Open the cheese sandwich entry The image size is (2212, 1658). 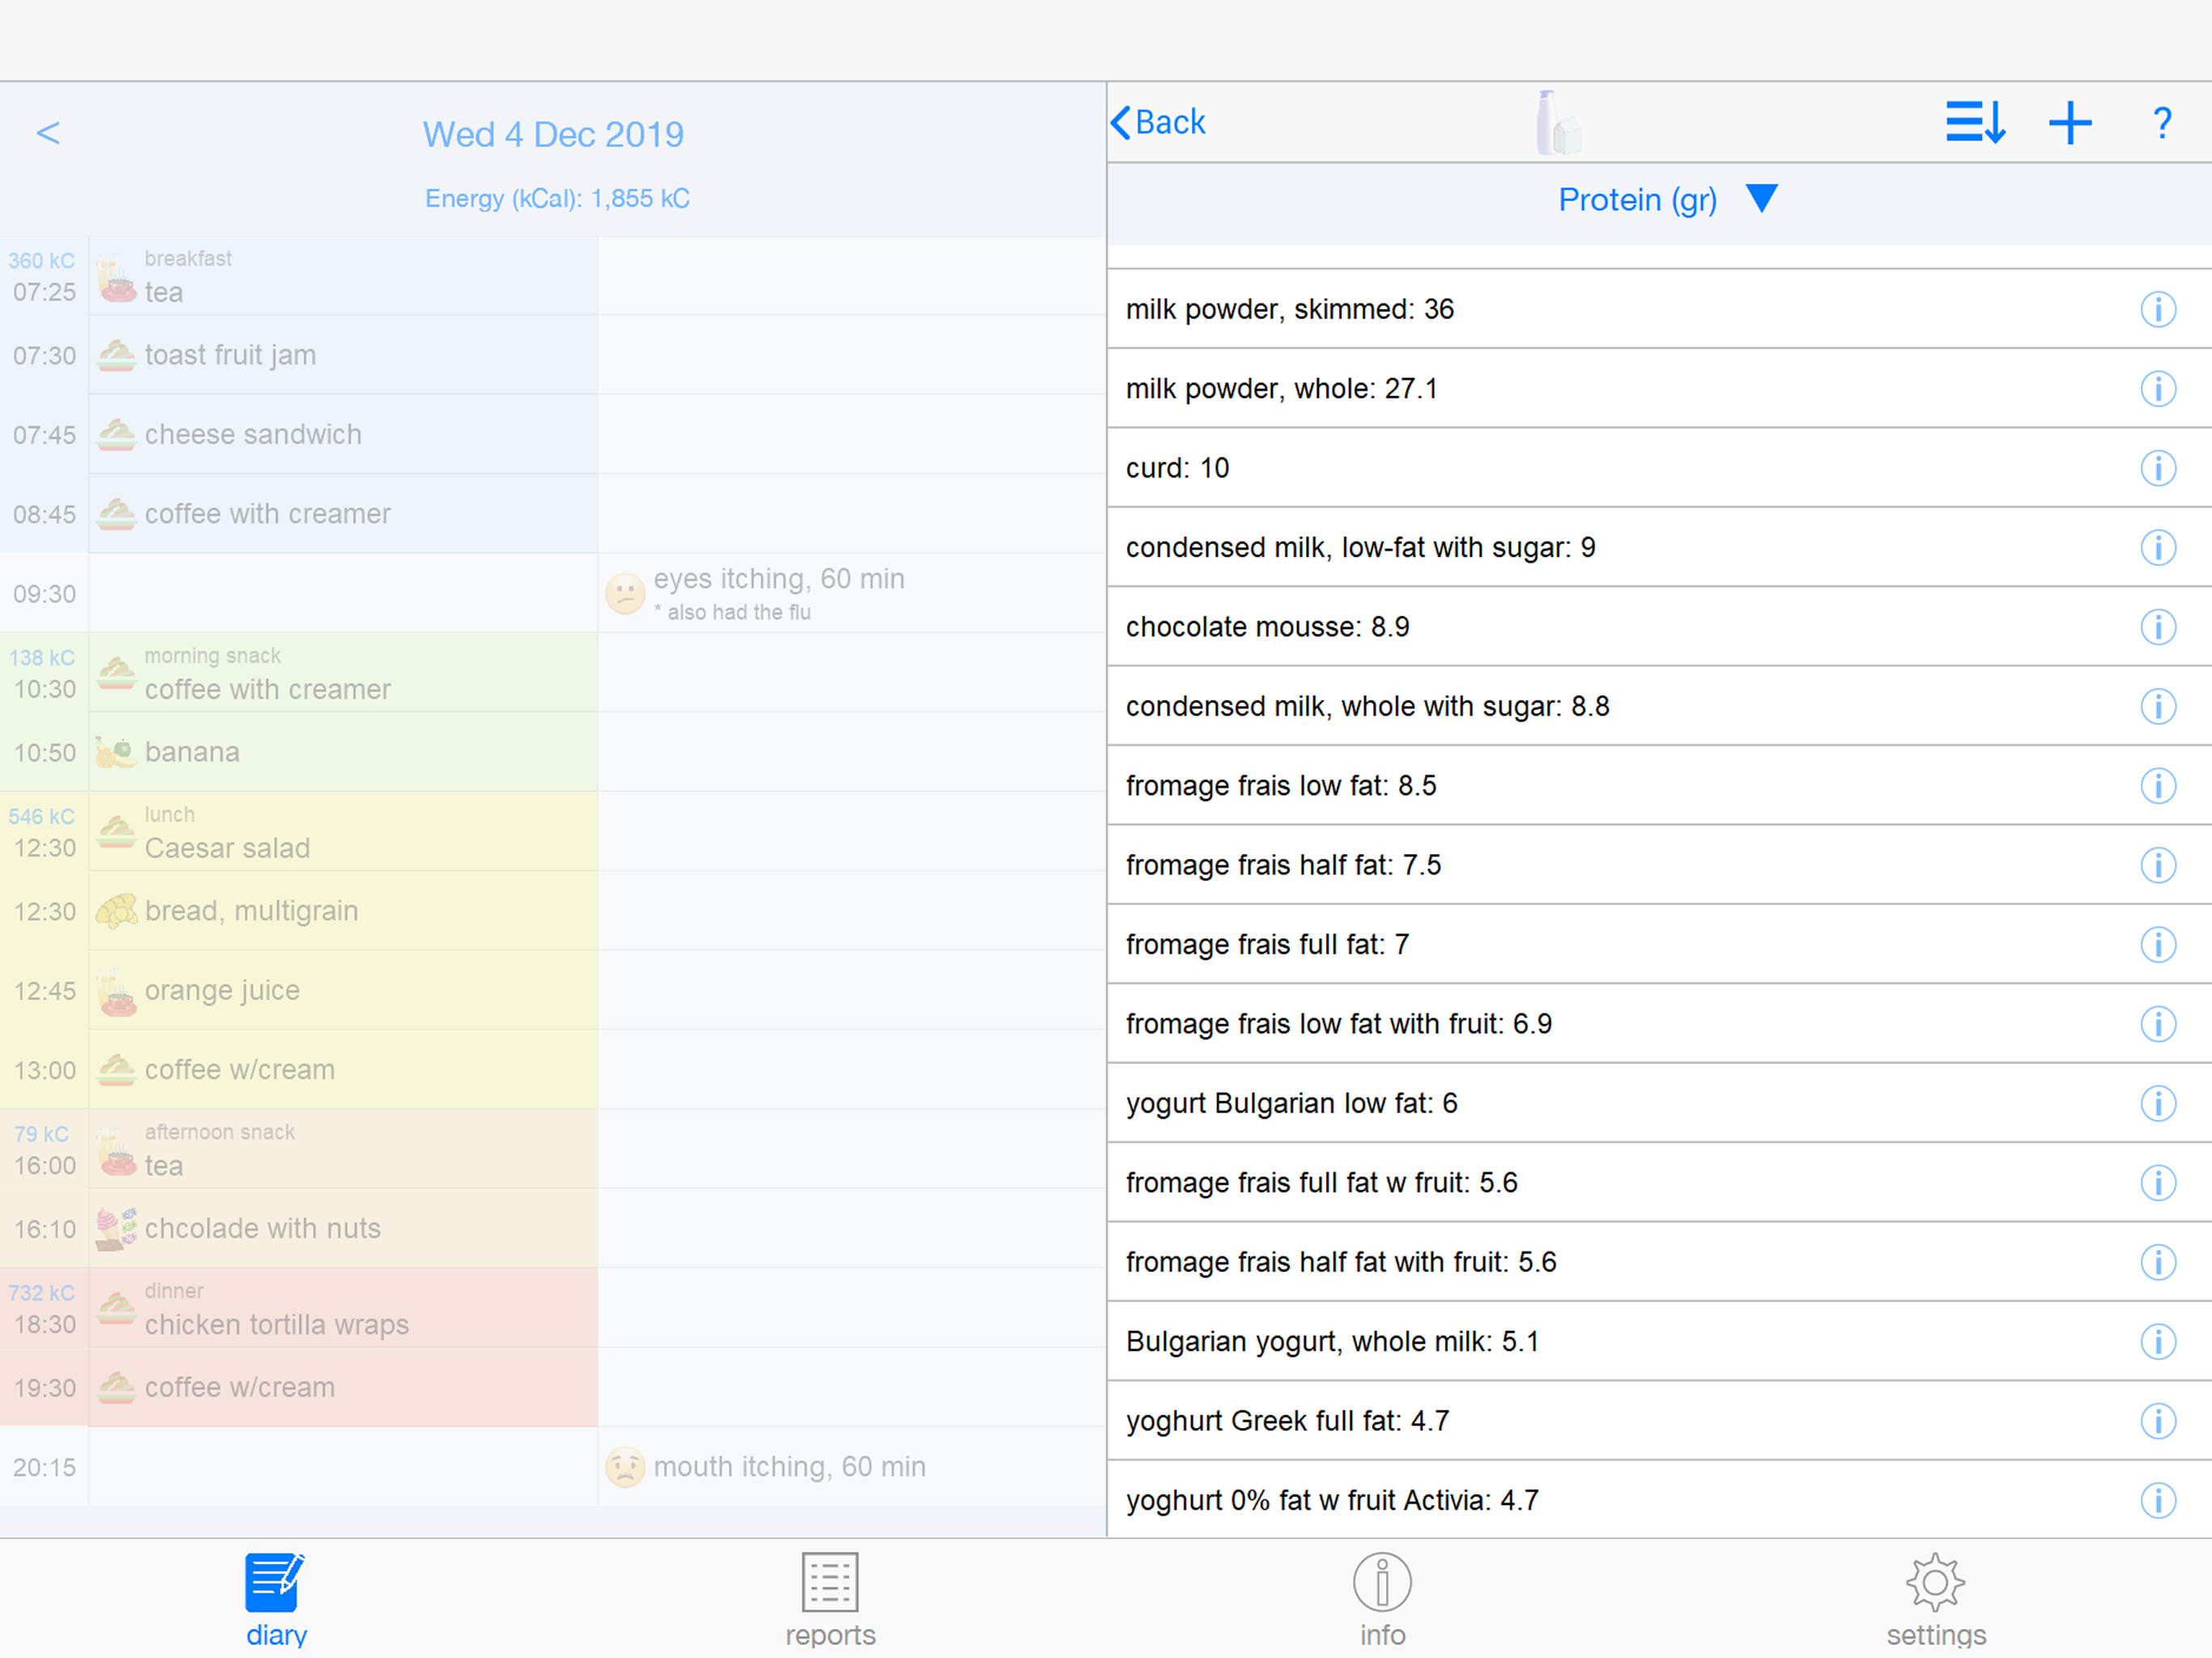(343, 434)
